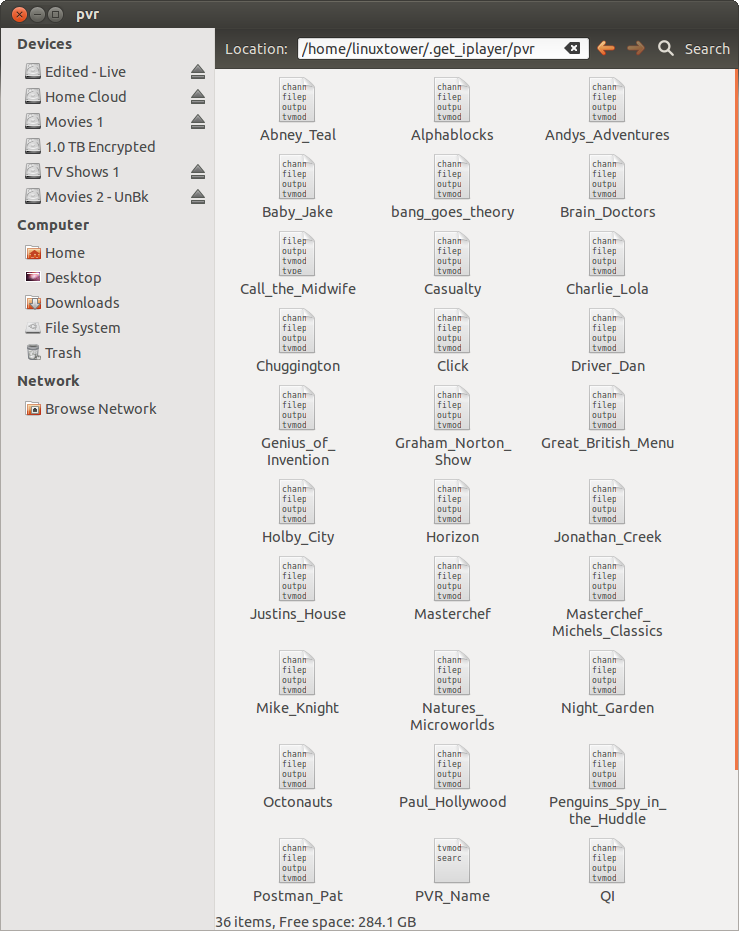Select the Justins_House file name
Image resolution: width=739 pixels, height=931 pixels.
pos(297,614)
